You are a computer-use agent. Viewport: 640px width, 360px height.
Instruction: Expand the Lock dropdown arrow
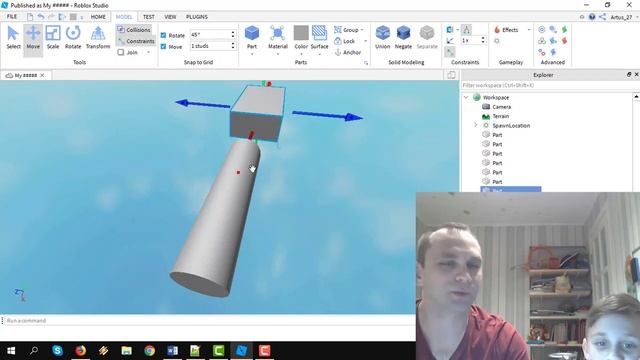pyautogui.click(x=365, y=41)
